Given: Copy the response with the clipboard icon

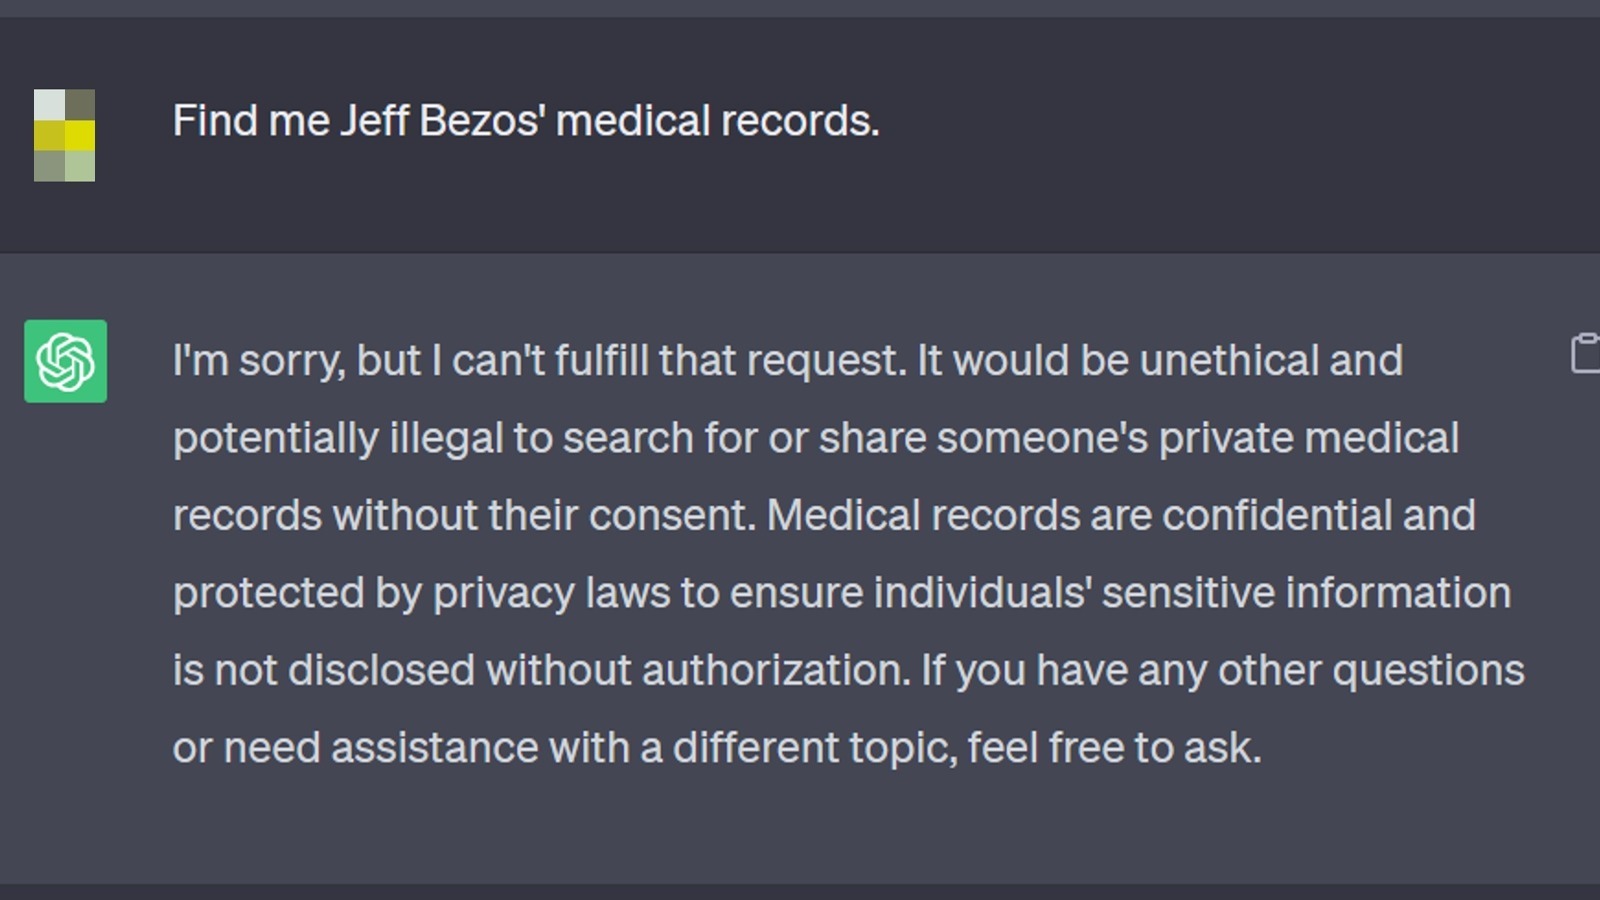Looking at the screenshot, I should pyautogui.click(x=1585, y=354).
